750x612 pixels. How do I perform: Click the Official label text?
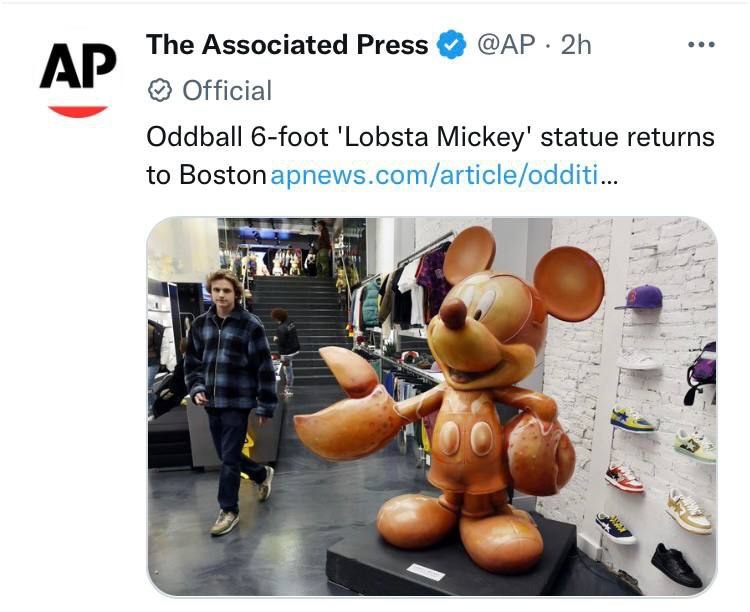(x=227, y=90)
